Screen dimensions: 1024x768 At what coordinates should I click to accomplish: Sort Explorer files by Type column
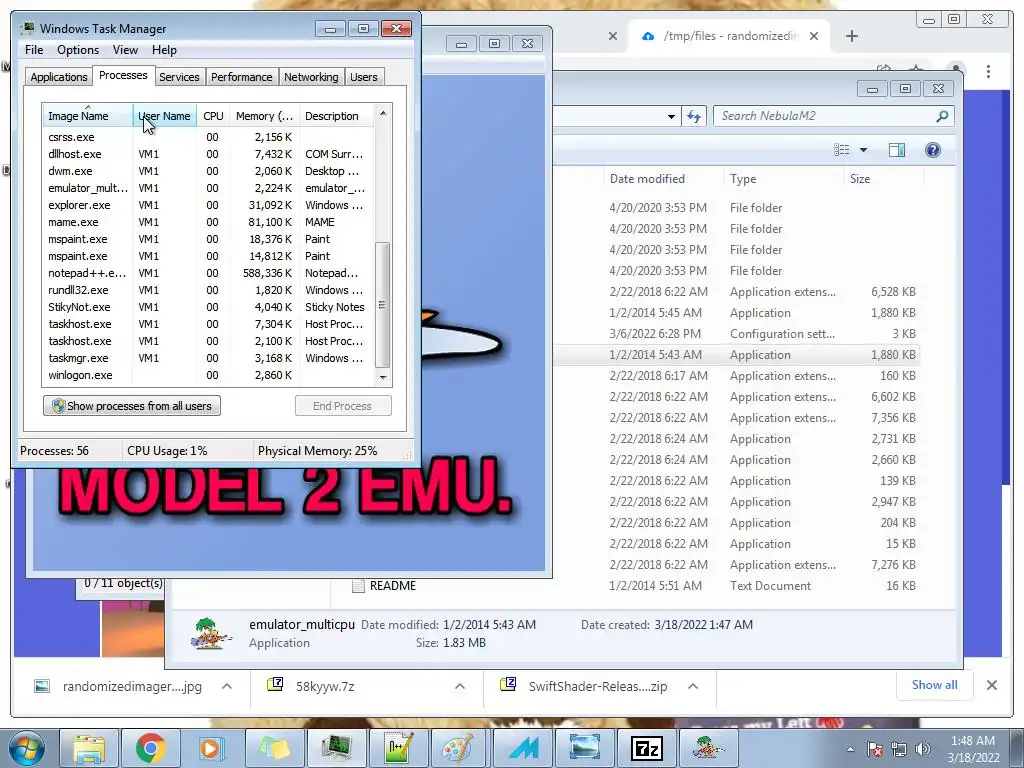point(783,179)
